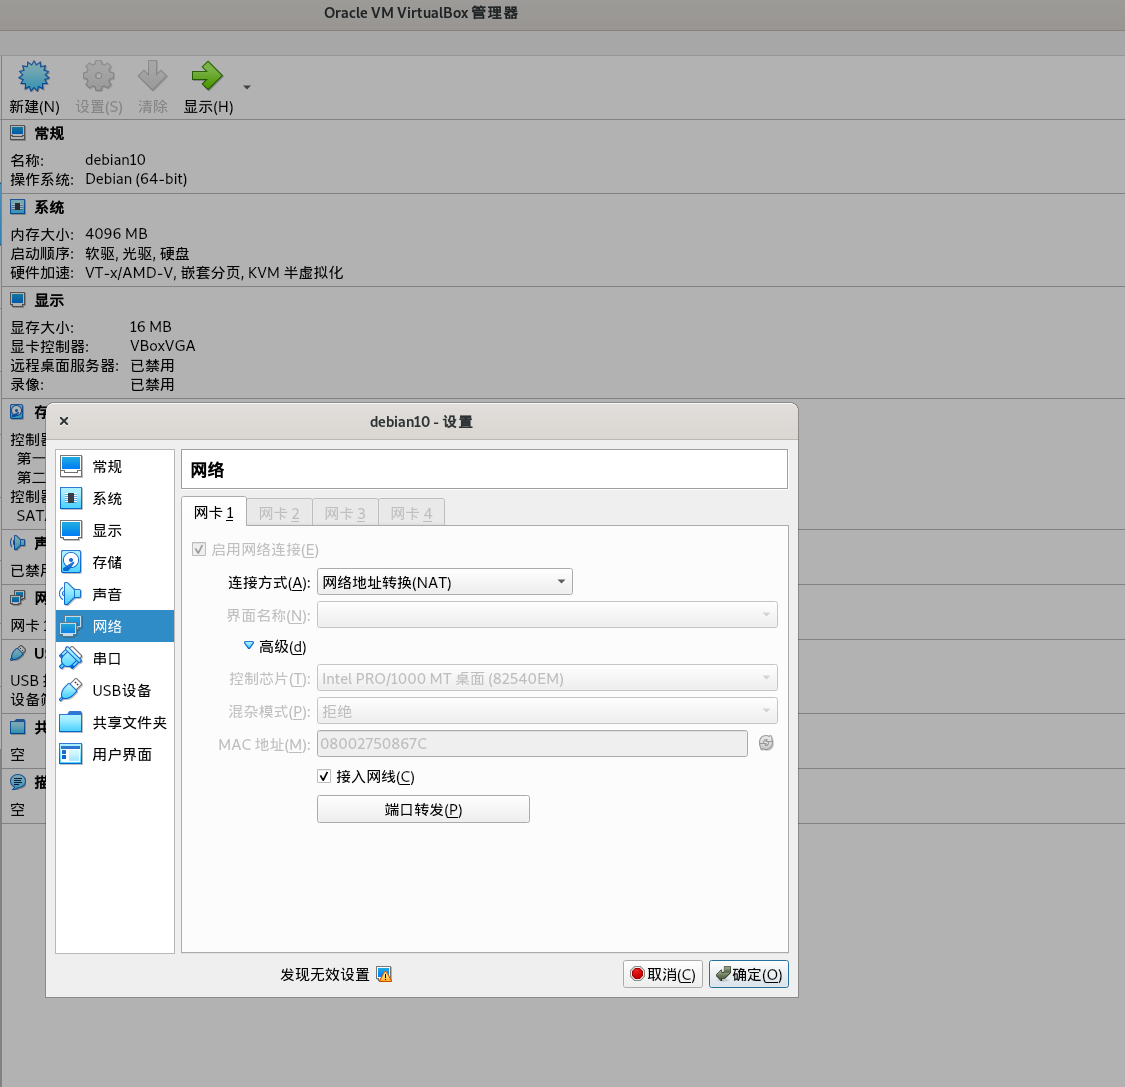Select 存储 in the settings sidebar

click(x=115, y=563)
